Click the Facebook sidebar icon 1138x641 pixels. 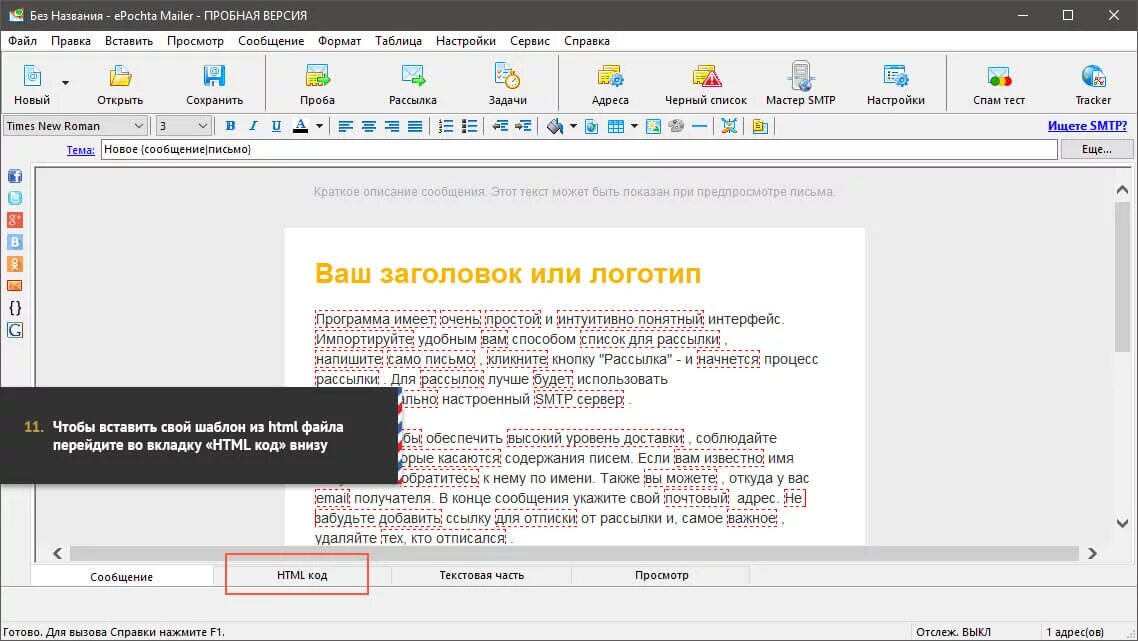pos(15,176)
